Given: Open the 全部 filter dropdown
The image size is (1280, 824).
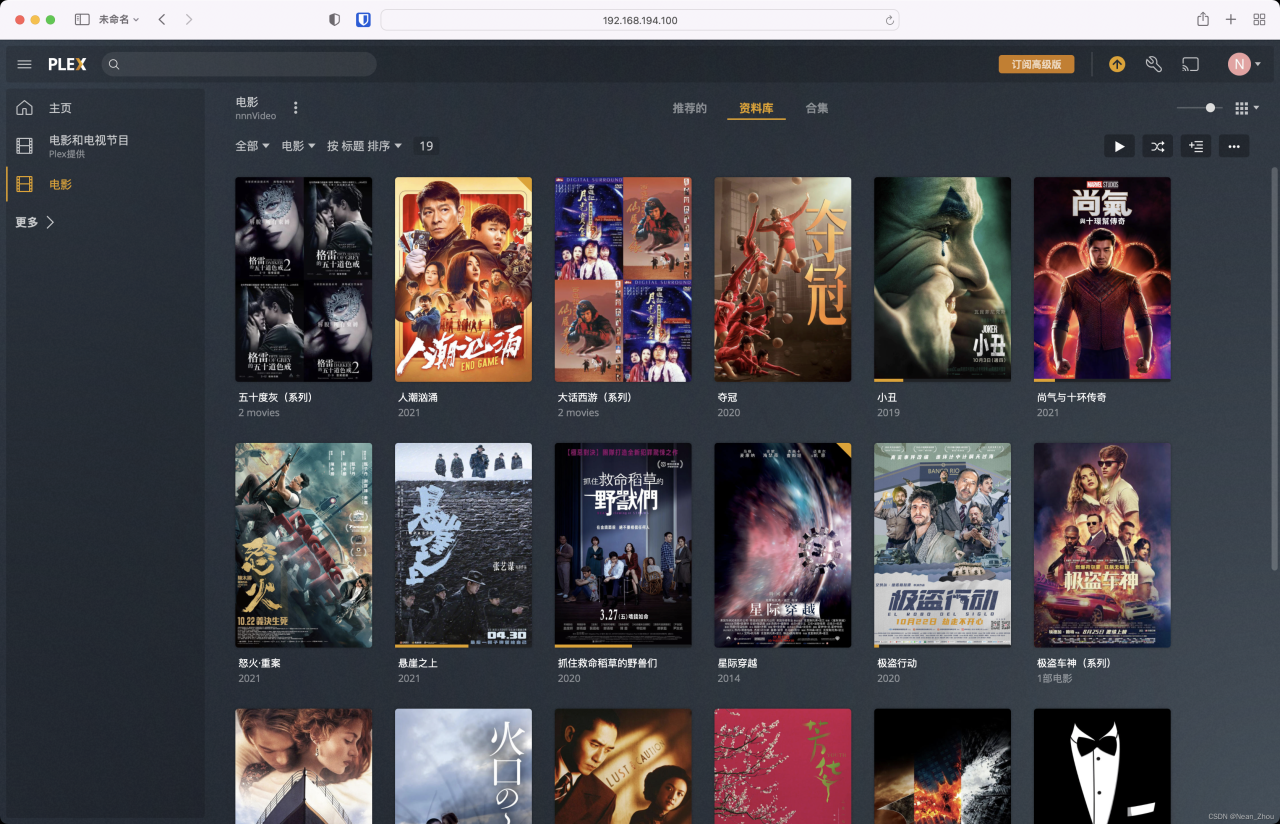Looking at the screenshot, I should [x=253, y=146].
